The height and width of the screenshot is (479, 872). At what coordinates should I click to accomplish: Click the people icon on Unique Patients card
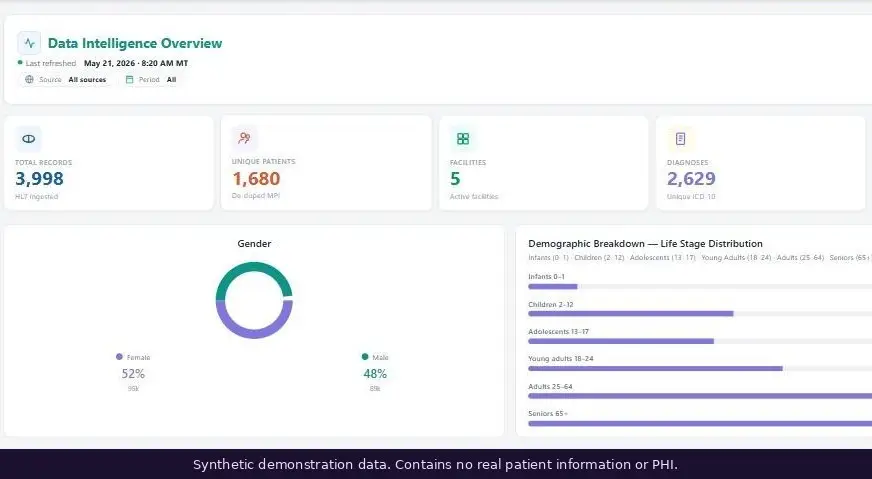tap(245, 138)
